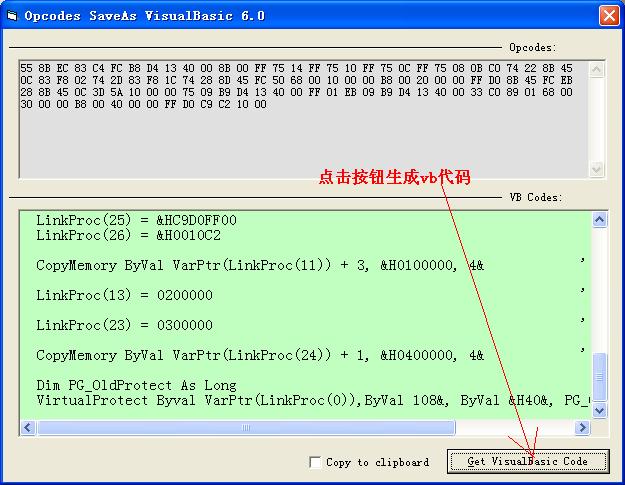Click the Opcodes box scroll down arrow
The image size is (625, 485).
(597, 170)
